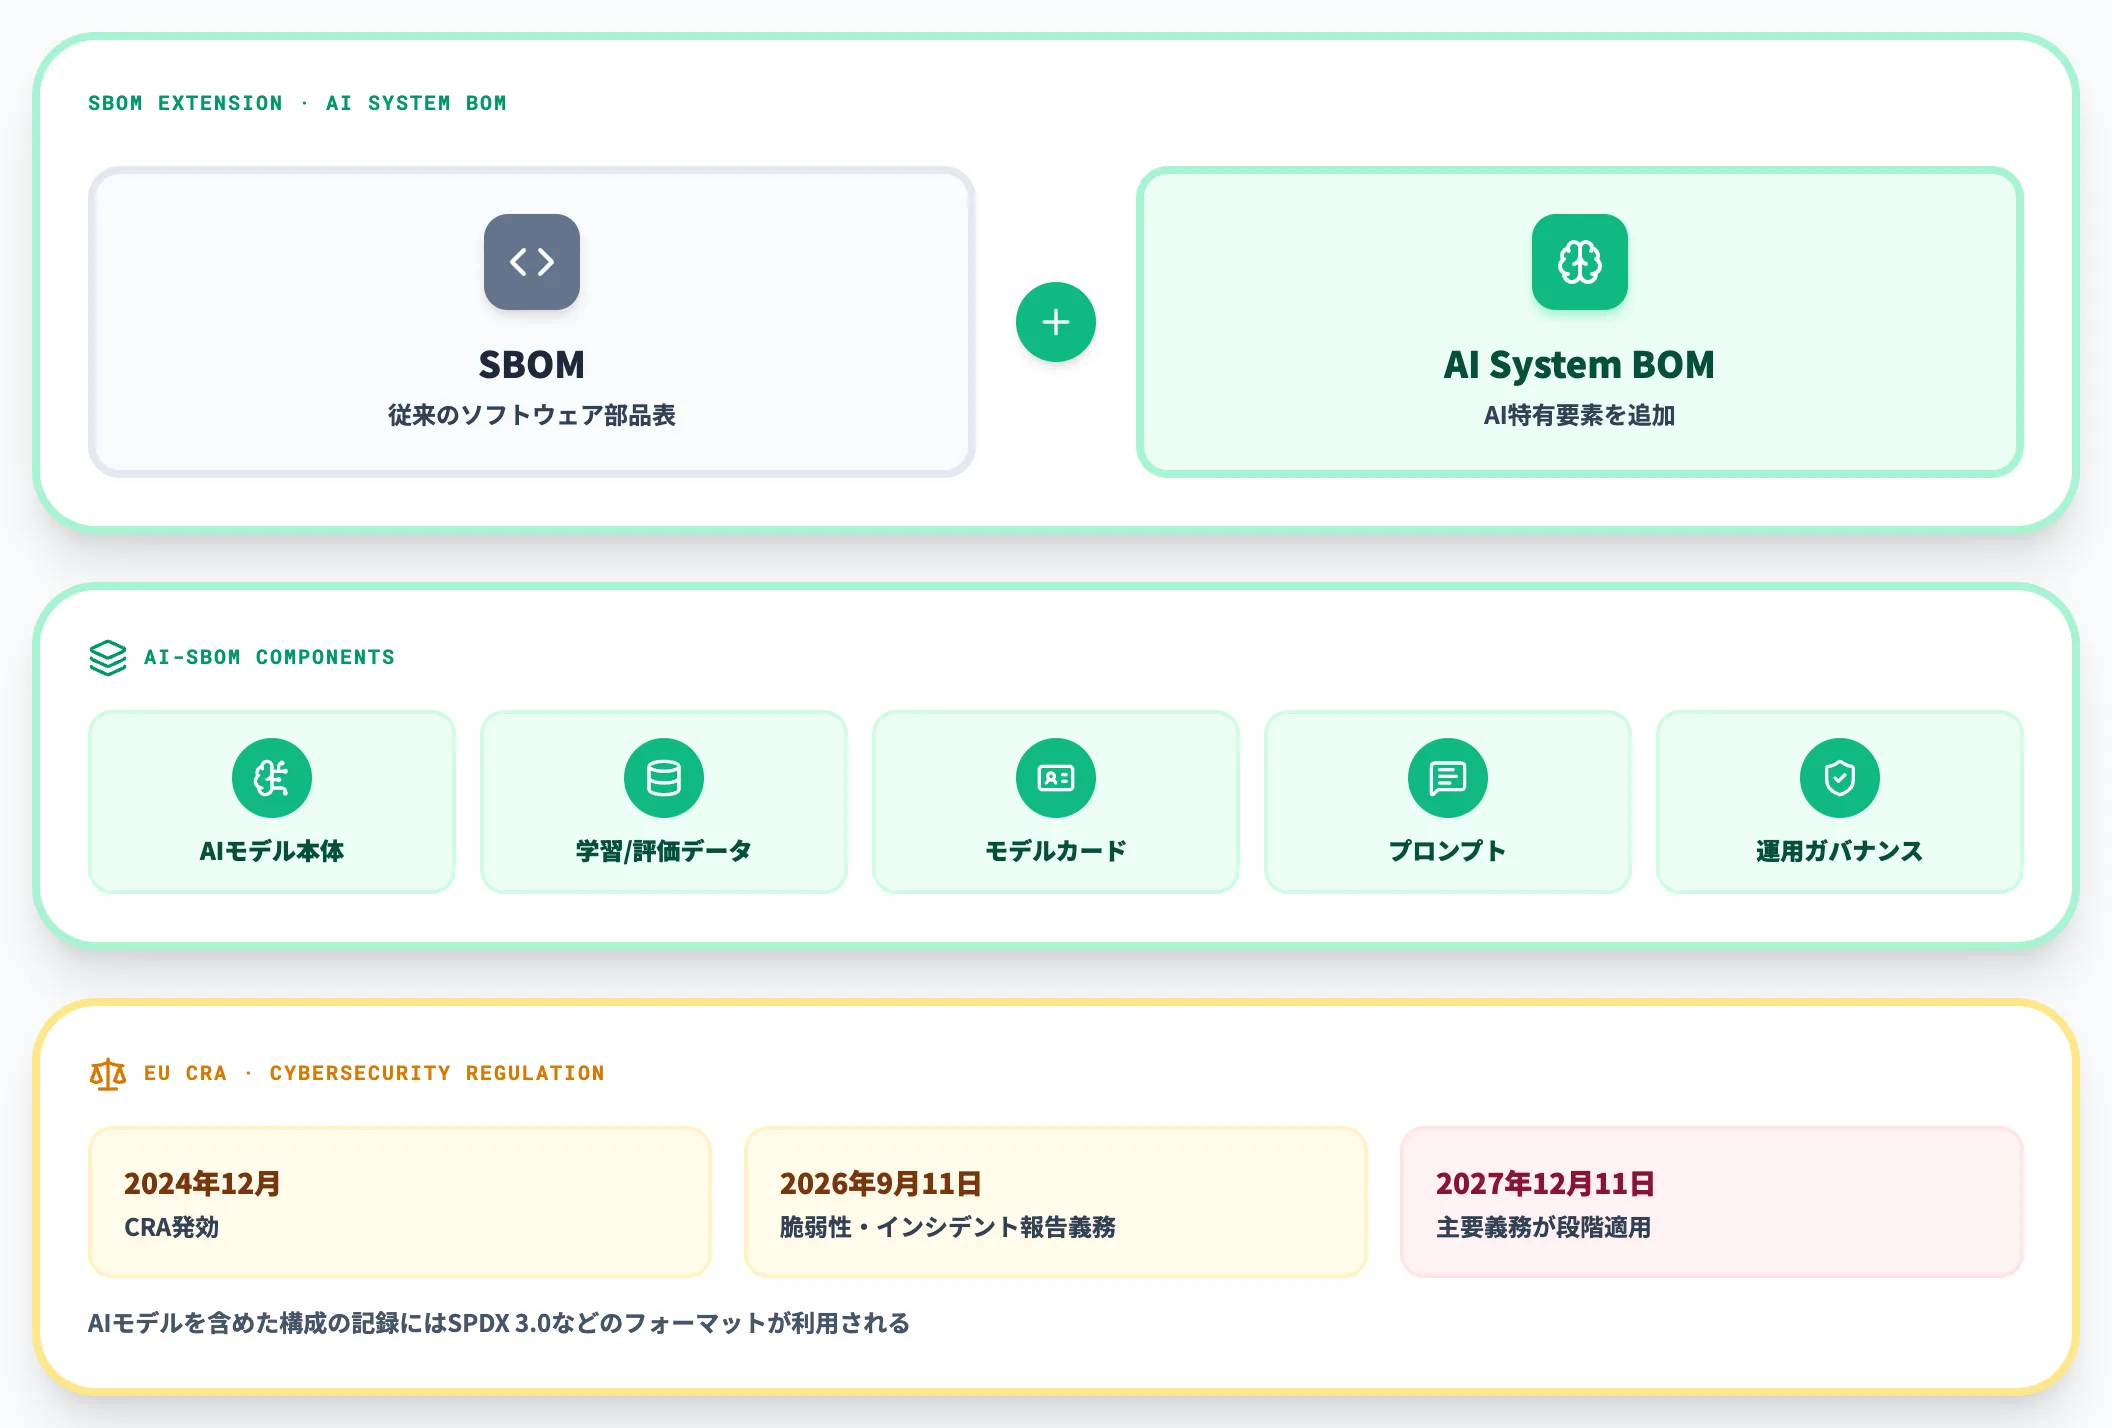This screenshot has height=1428, width=2112.
Task: Click the モデルカード label
Action: 1056,851
